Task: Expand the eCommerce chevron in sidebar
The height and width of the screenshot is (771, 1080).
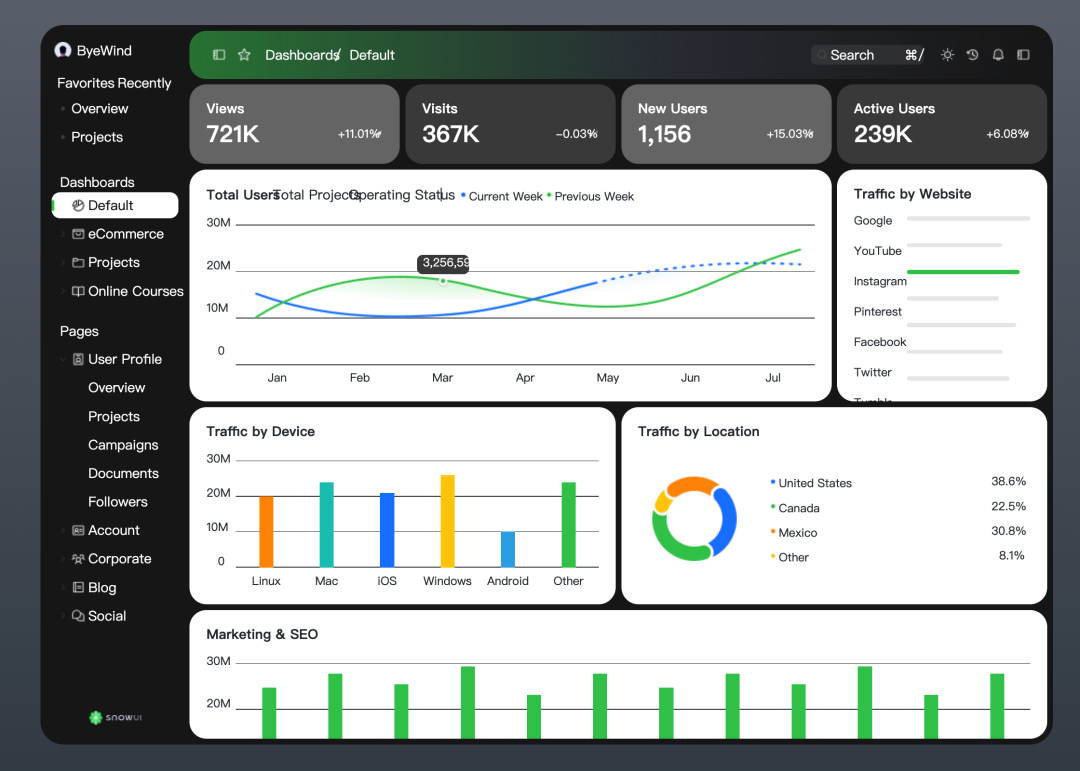Action: point(63,234)
